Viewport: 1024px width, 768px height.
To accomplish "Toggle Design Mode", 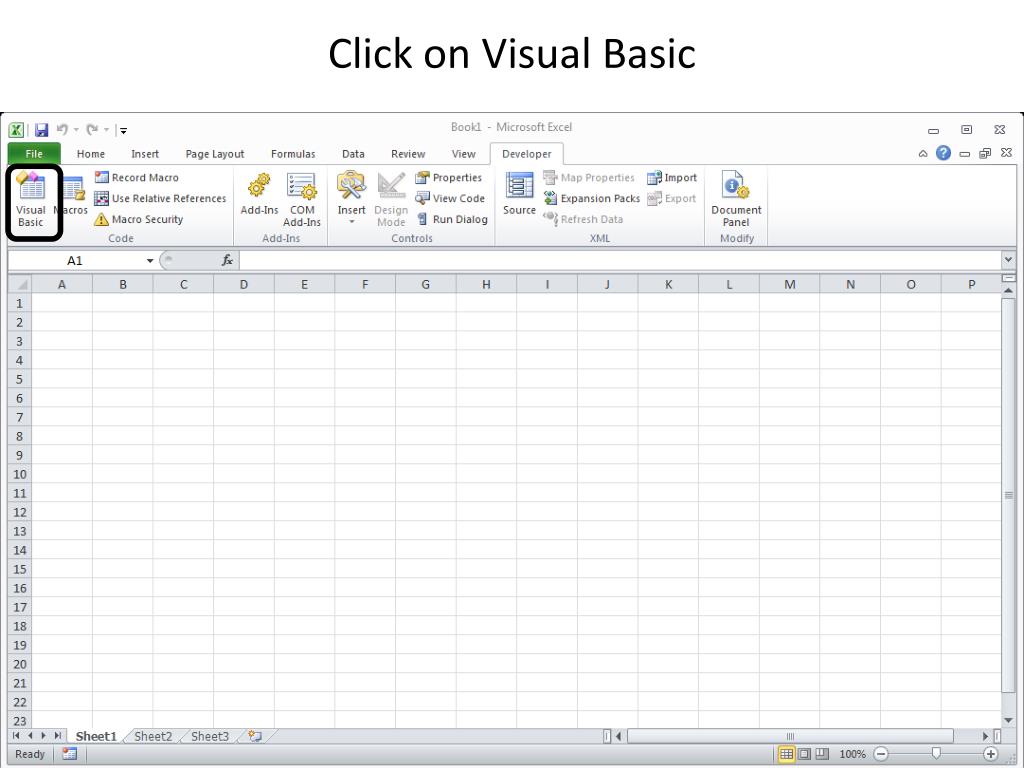I will coord(391,200).
